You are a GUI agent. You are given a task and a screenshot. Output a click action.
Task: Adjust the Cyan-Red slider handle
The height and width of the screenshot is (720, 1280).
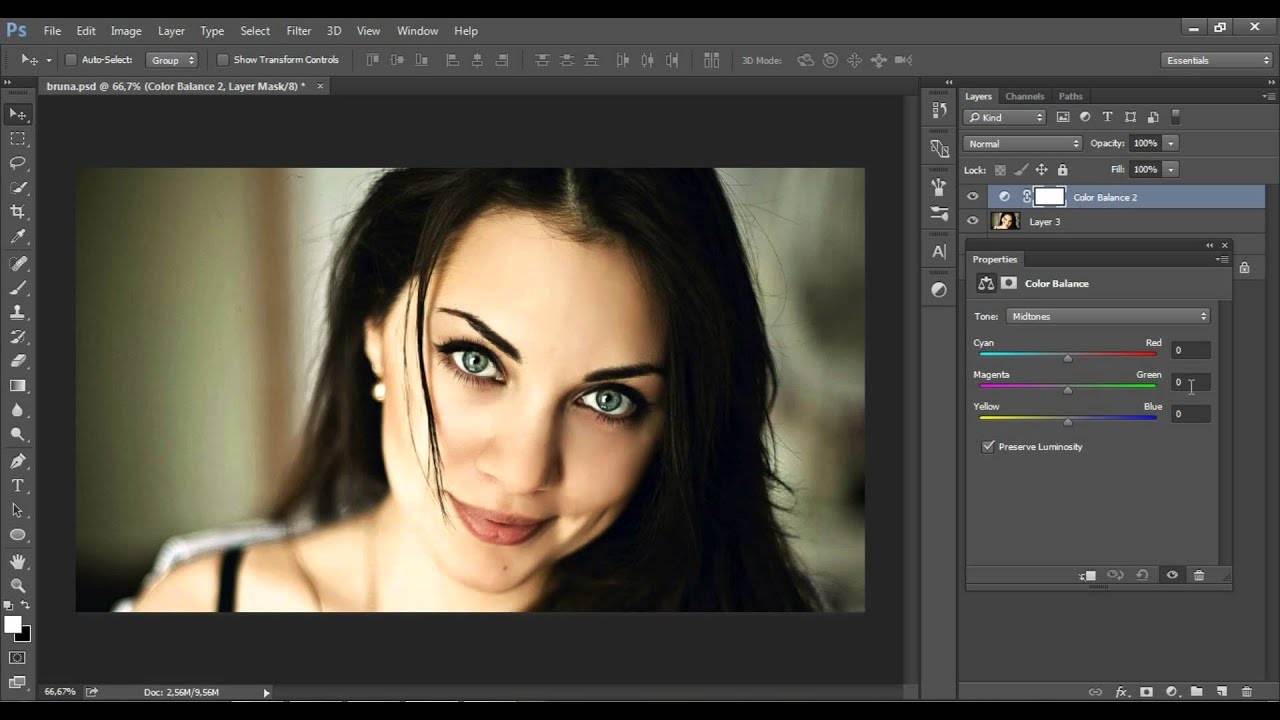1068,358
